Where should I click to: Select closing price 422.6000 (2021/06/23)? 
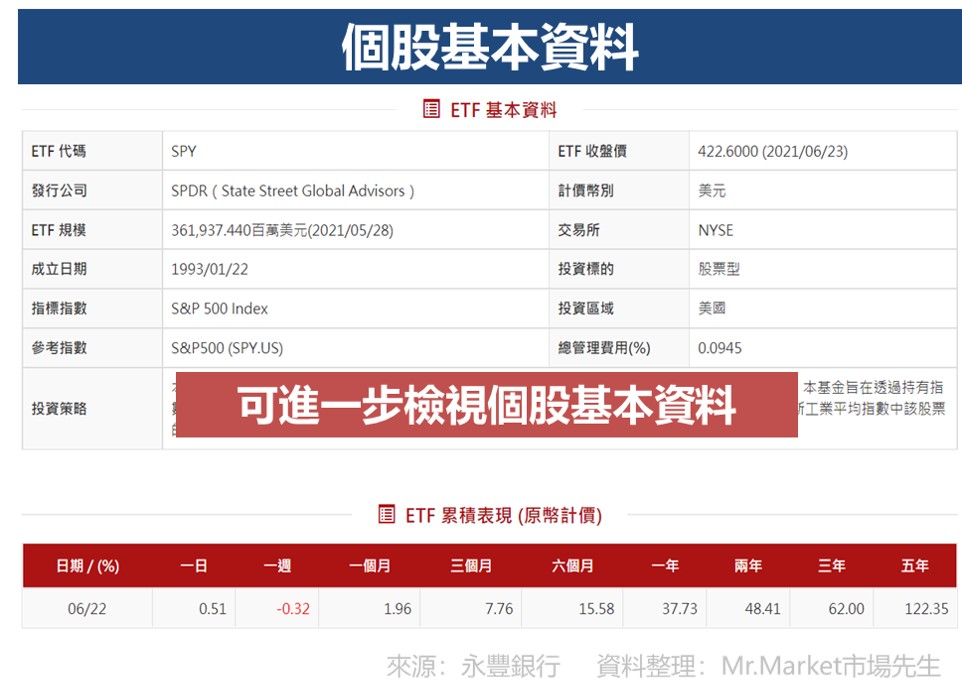(x=772, y=152)
